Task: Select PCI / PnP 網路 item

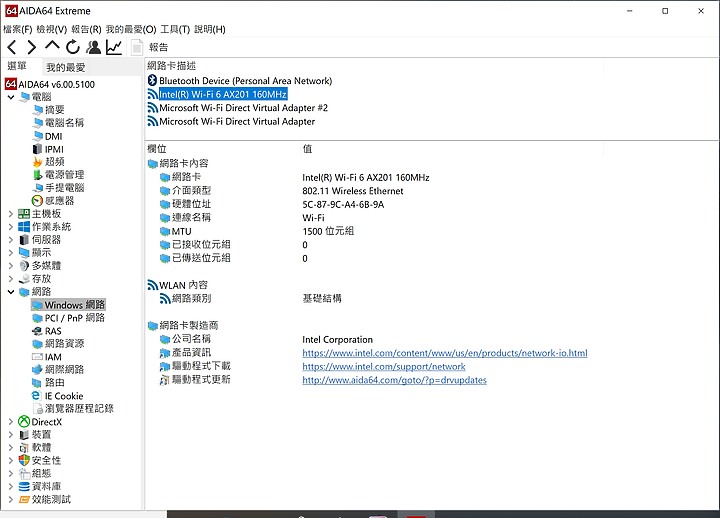Action: click(68, 318)
